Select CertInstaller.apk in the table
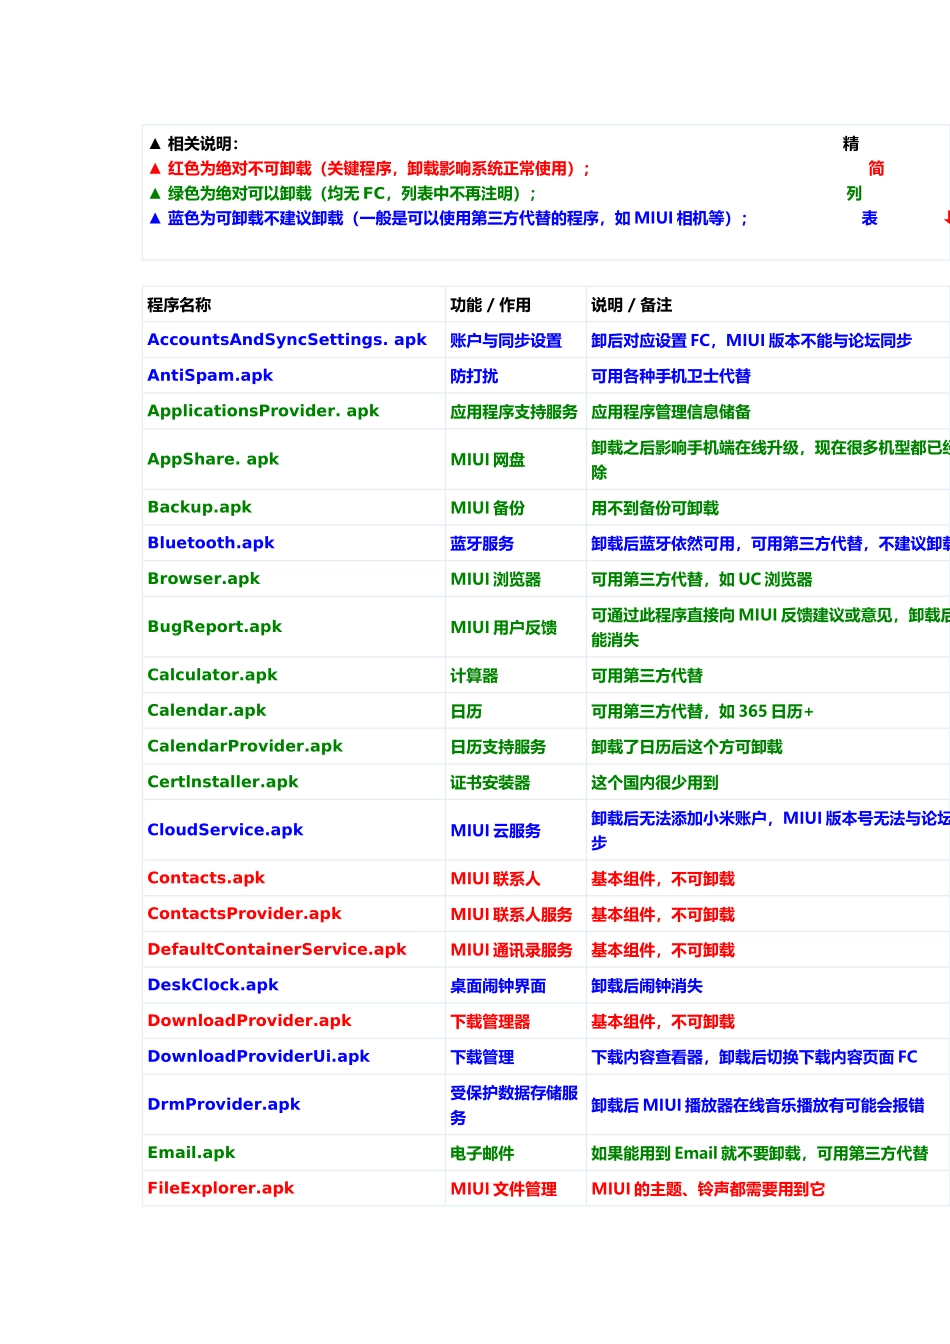950x1344 pixels. [x=223, y=782]
